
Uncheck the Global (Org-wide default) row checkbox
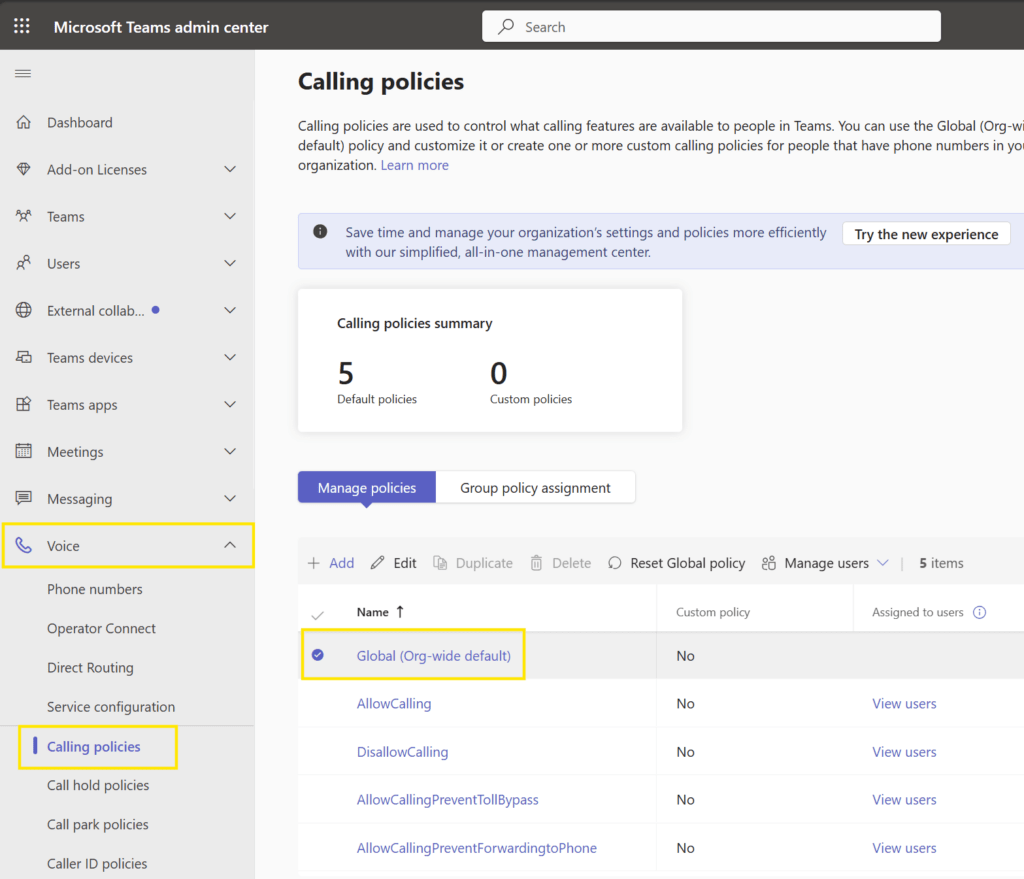coord(317,655)
